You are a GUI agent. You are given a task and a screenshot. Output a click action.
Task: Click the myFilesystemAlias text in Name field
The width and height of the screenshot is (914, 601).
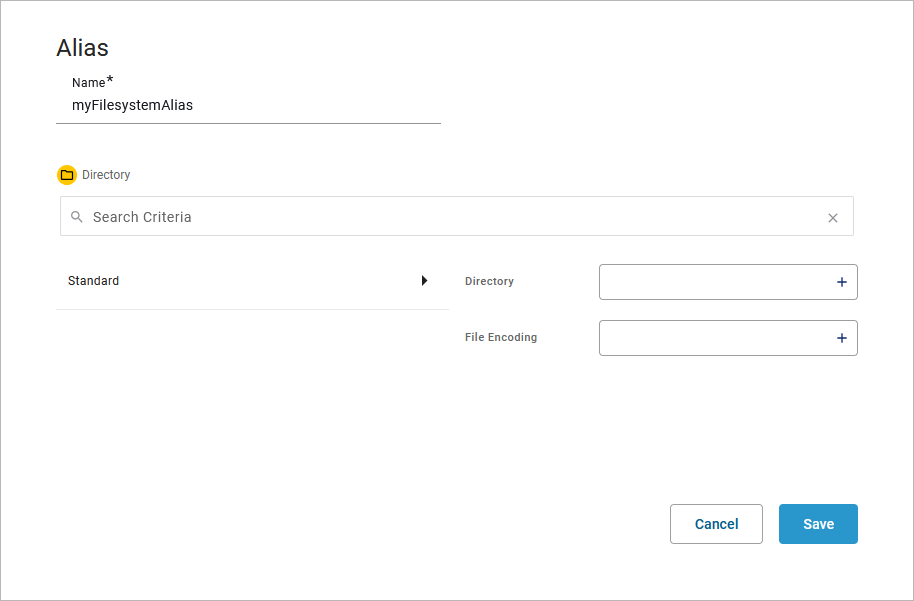132,105
